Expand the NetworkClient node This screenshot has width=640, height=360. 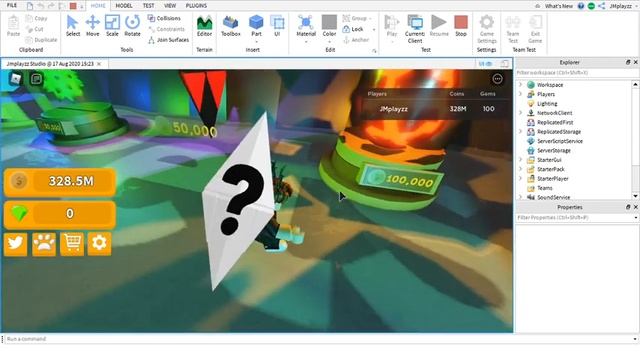tap(520, 113)
